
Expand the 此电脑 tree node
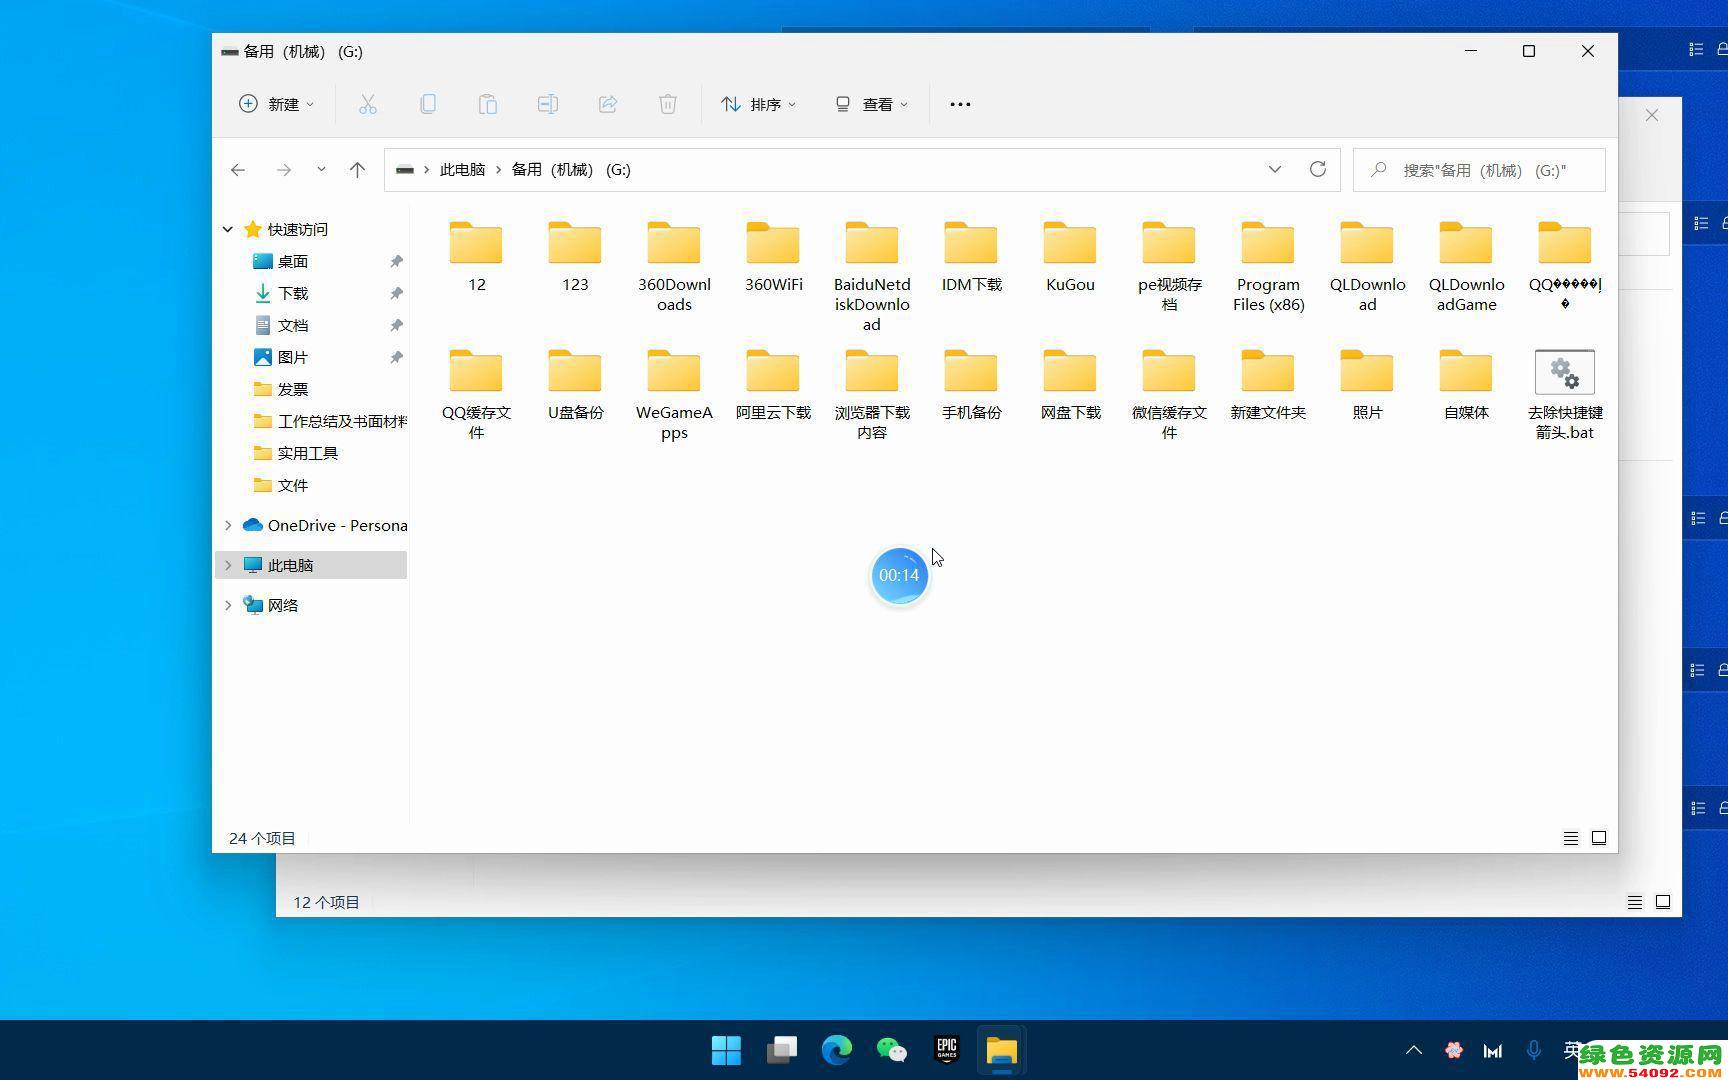click(228, 565)
